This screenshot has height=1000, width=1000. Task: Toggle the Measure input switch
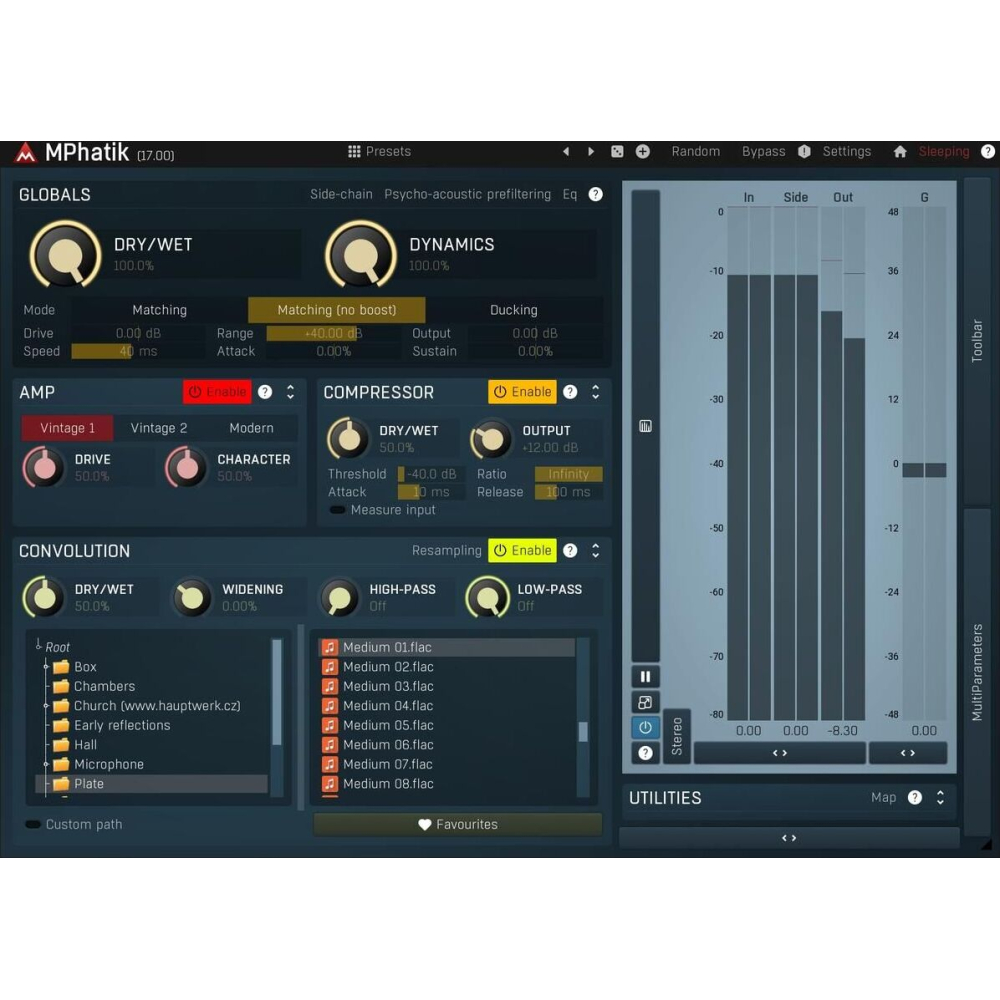[338, 510]
